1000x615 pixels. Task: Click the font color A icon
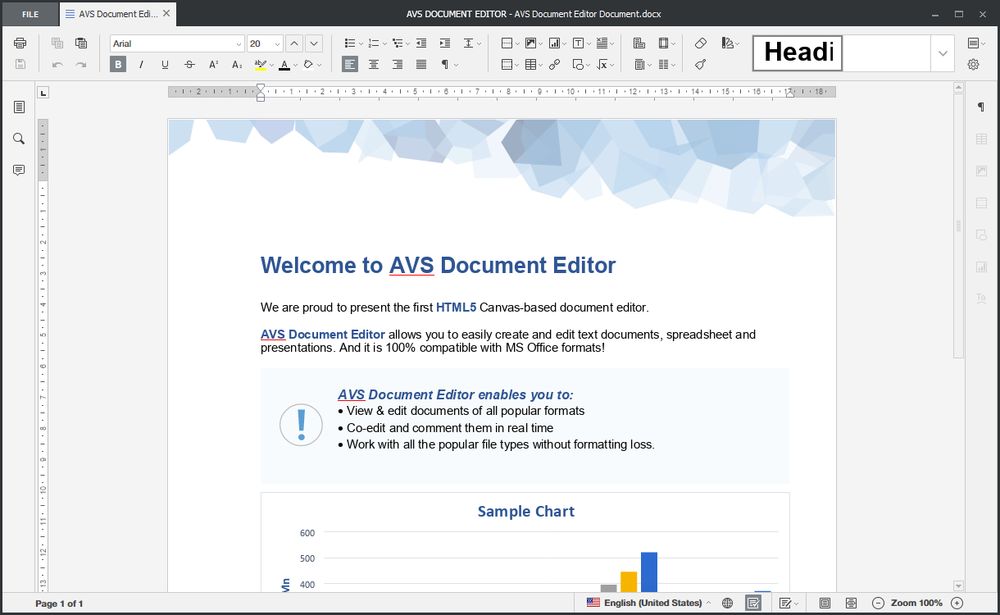(x=284, y=64)
